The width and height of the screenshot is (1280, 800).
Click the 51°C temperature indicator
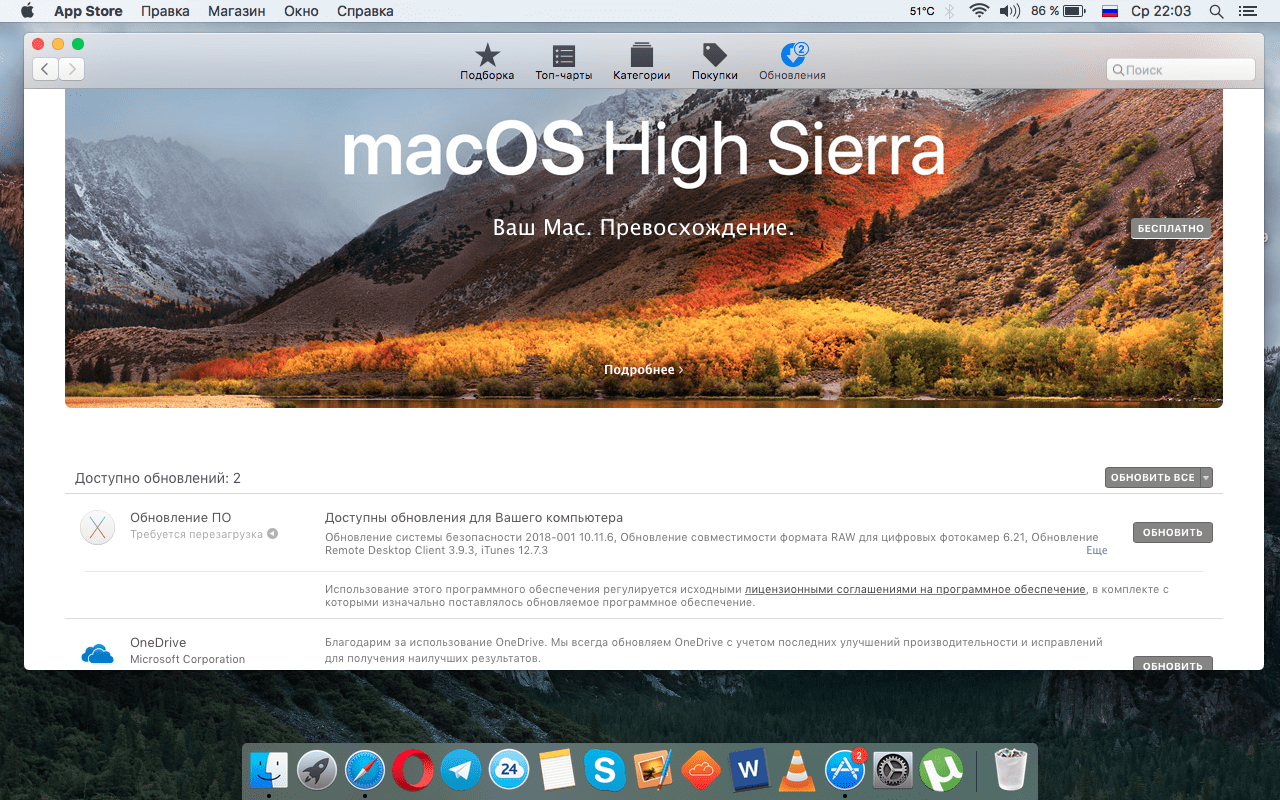point(922,11)
